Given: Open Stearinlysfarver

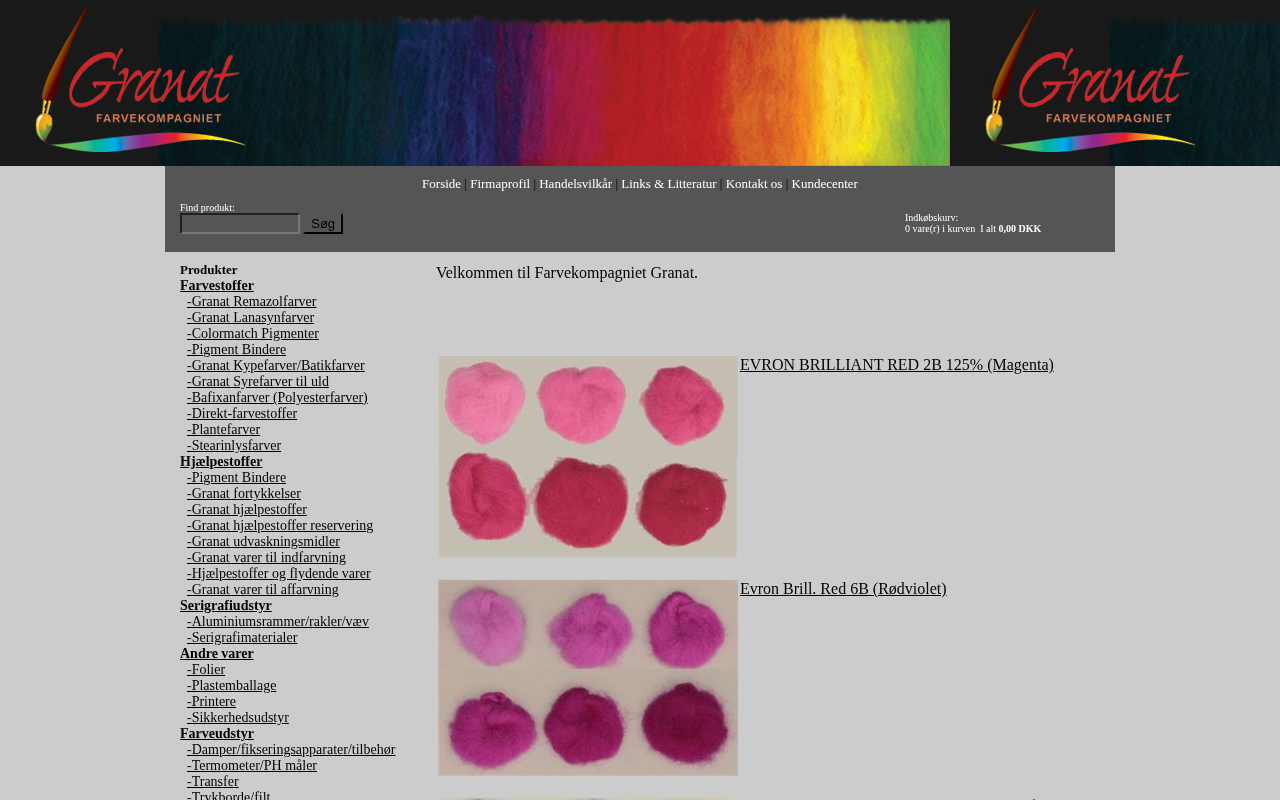Looking at the screenshot, I should [x=234, y=446].
